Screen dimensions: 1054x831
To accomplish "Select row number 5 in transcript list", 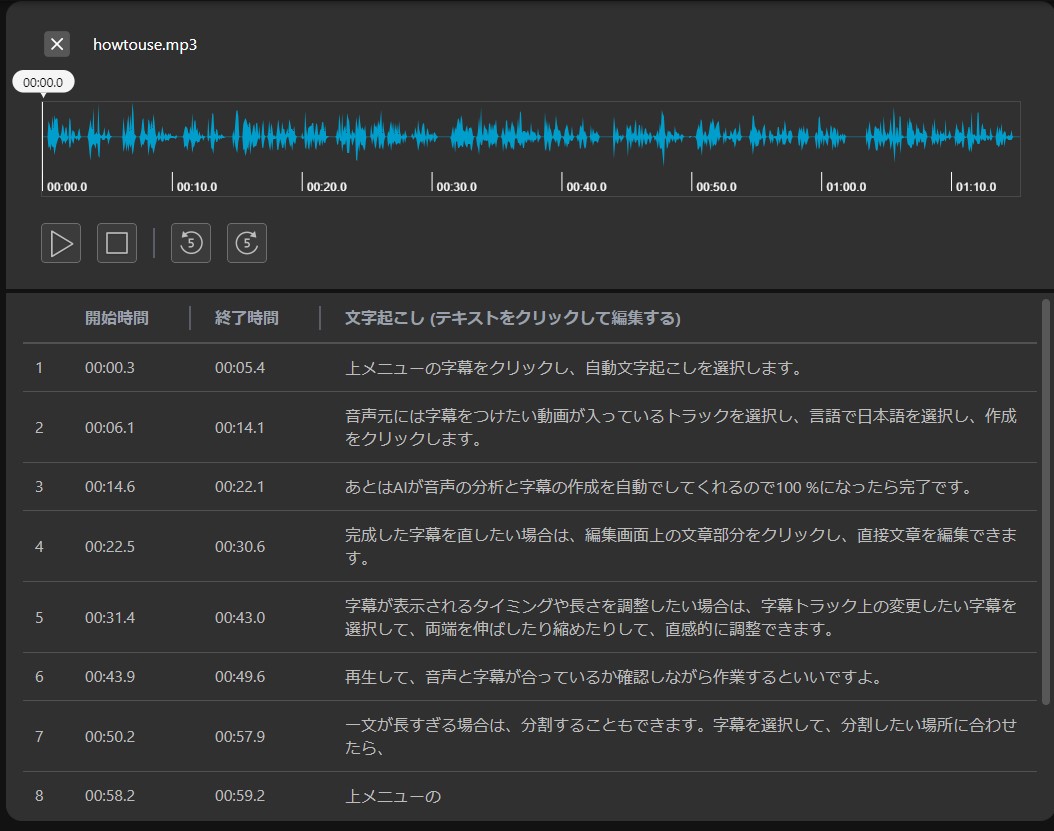I will point(39,617).
